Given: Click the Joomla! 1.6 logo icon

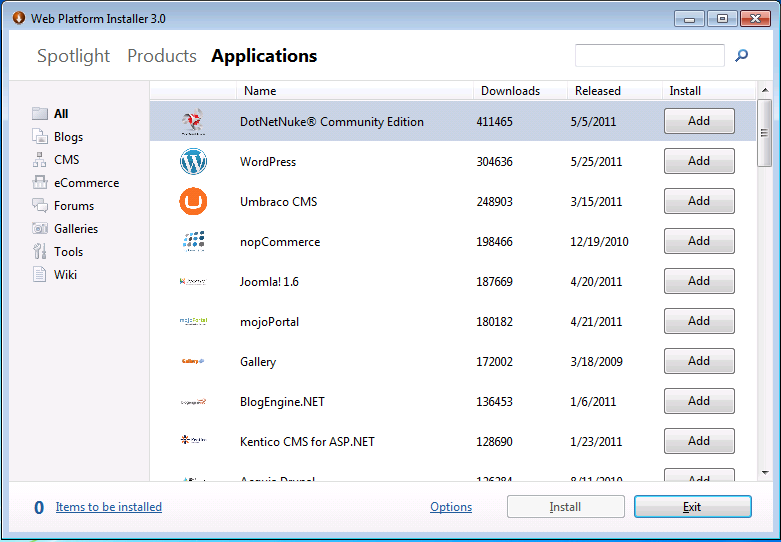Looking at the screenshot, I should pyautogui.click(x=193, y=281).
